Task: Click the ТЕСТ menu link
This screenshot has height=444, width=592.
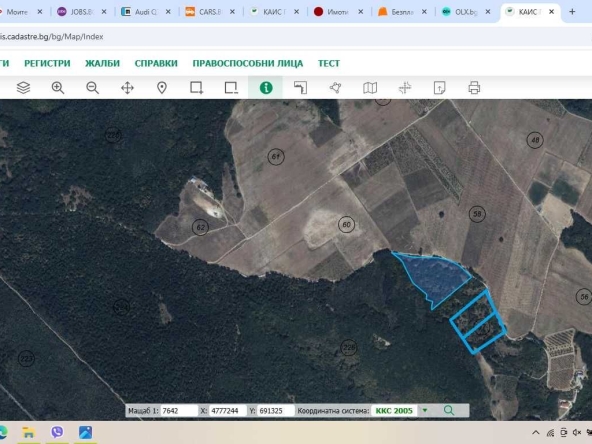Action: click(329, 63)
